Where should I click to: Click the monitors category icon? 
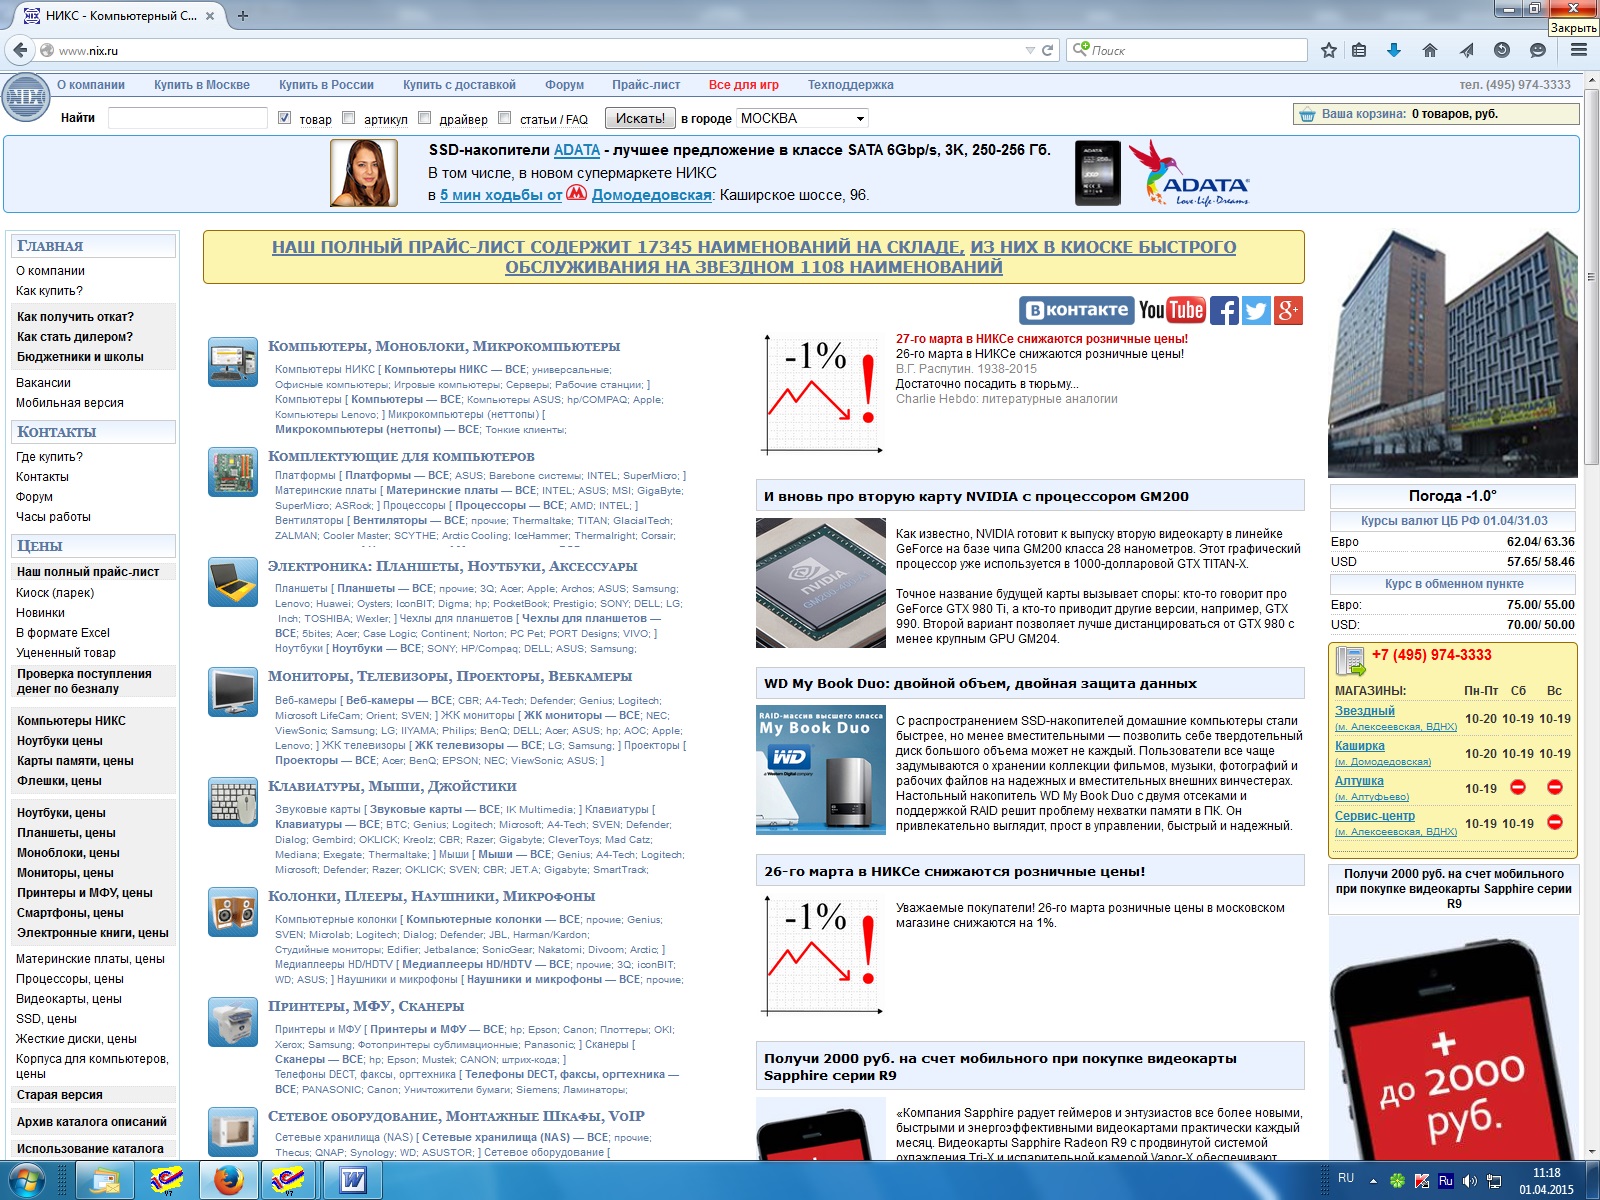click(x=233, y=692)
